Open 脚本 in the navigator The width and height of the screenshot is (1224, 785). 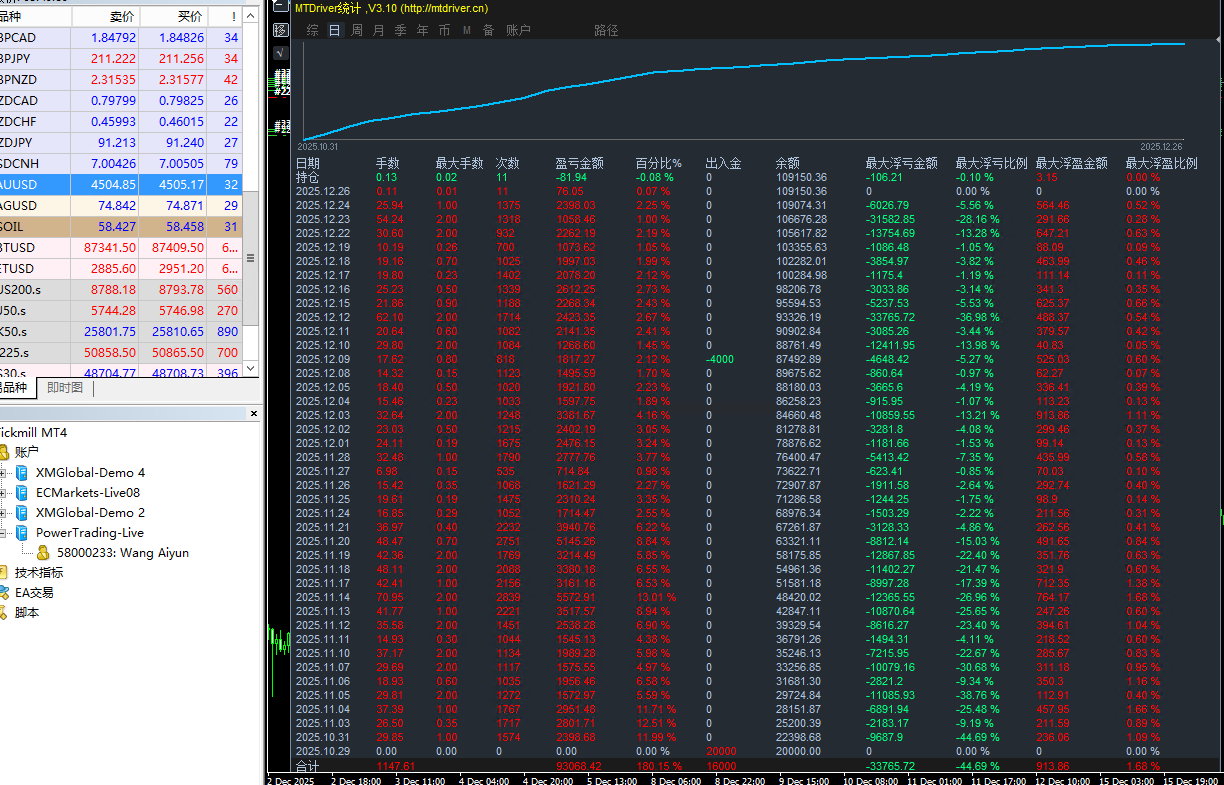pyautogui.click(x=27, y=613)
